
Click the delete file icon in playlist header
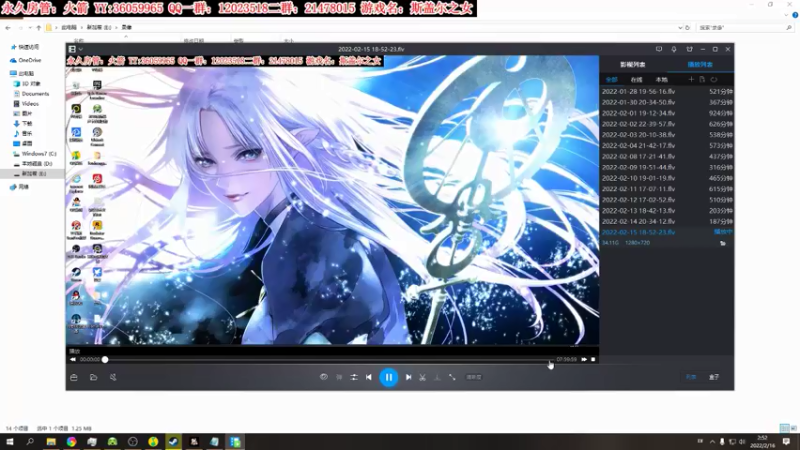coord(702,80)
